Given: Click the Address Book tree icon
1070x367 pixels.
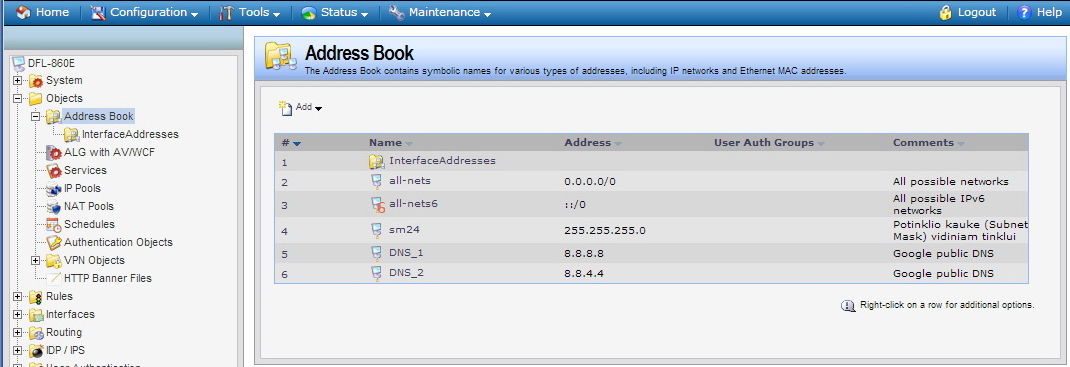Looking at the screenshot, I should coord(54,117).
